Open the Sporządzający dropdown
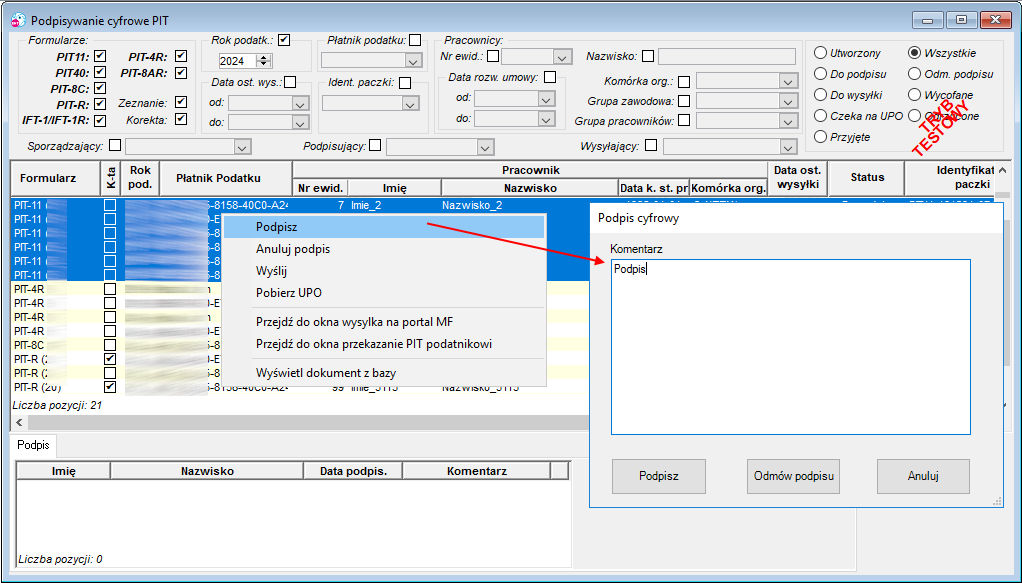1022x583 pixels. (x=242, y=147)
